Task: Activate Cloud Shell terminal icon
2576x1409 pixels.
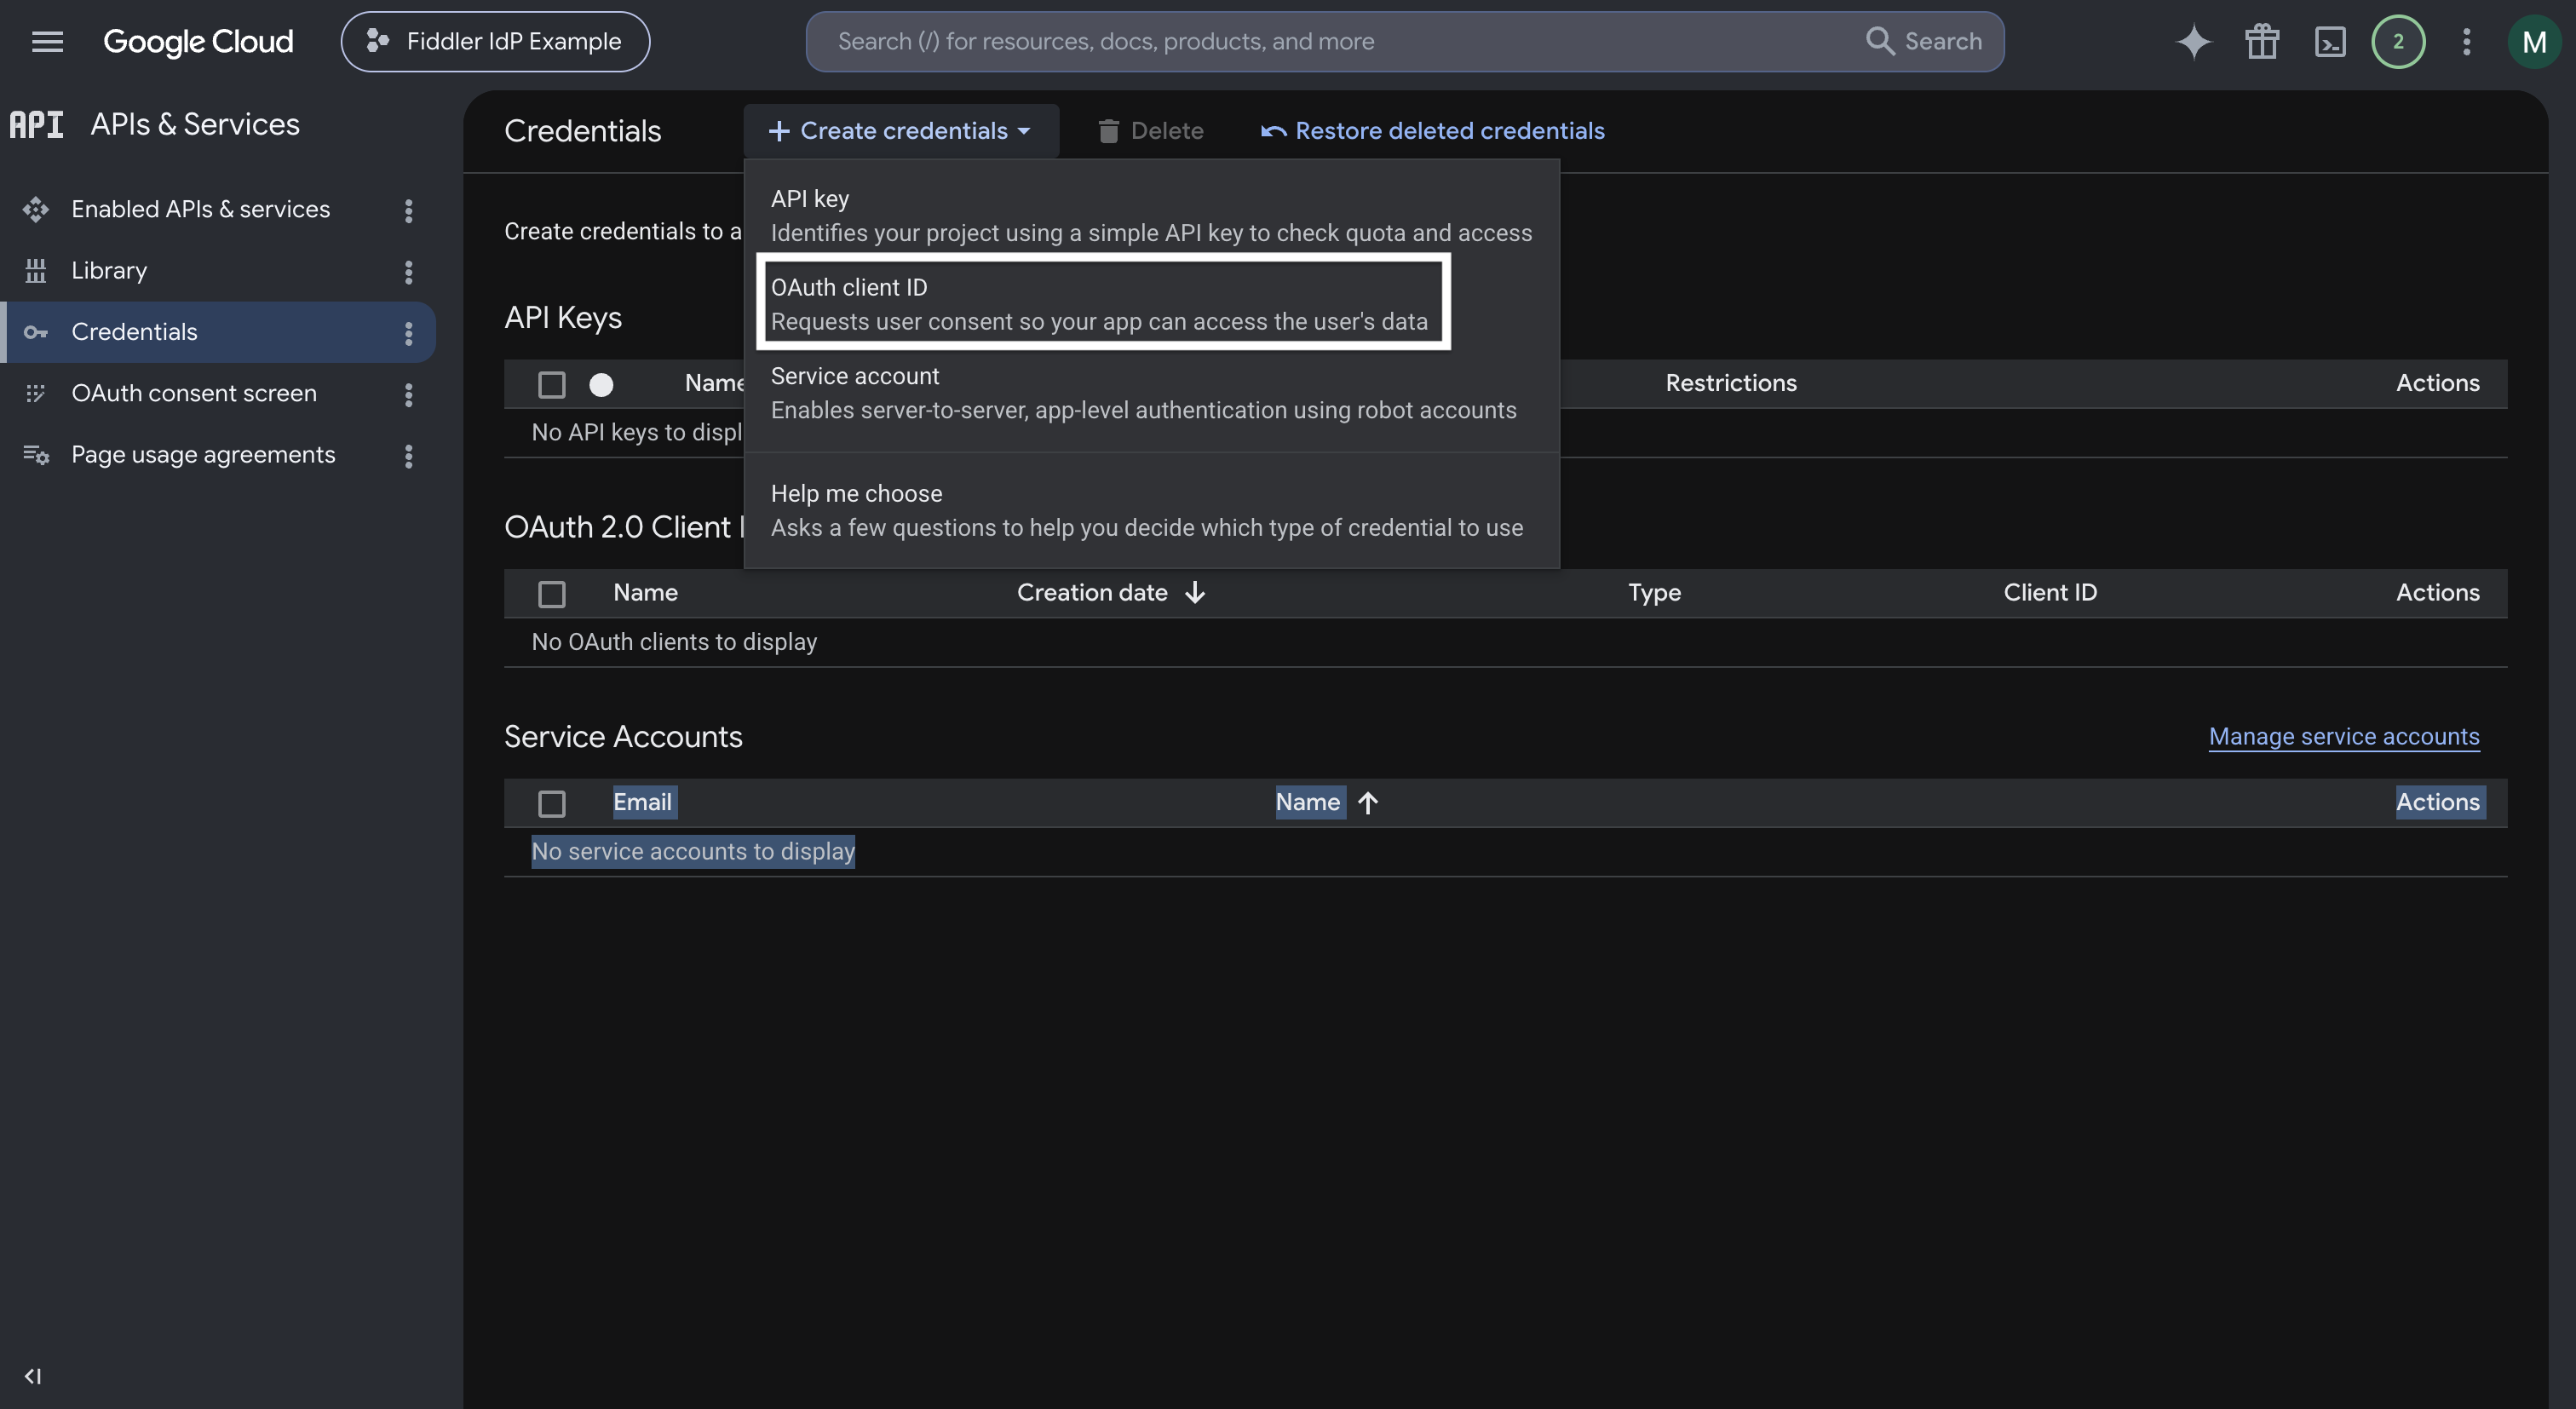Action: 2330,41
